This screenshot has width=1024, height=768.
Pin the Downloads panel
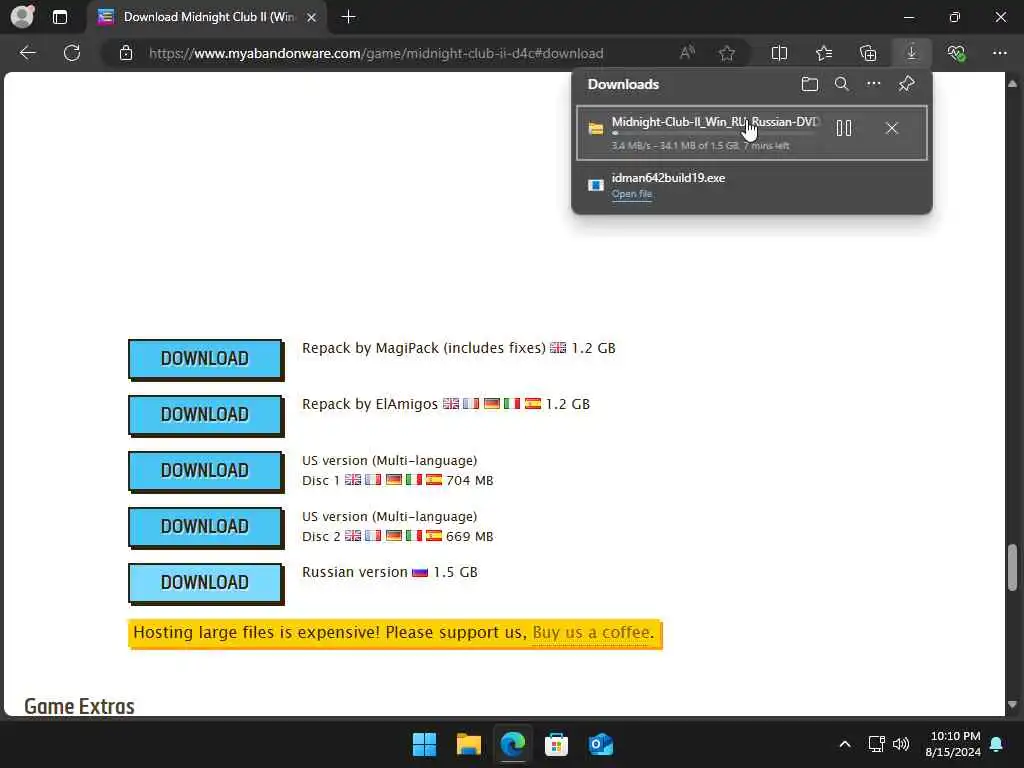click(x=906, y=84)
